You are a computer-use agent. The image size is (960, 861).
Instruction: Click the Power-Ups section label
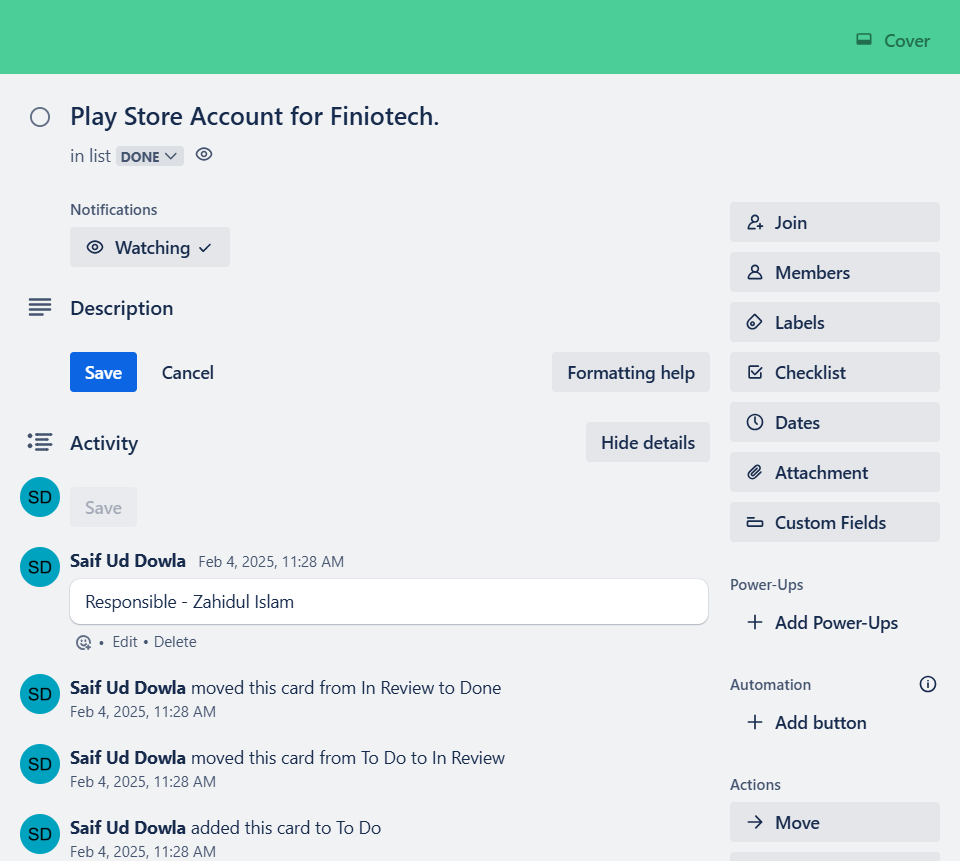(766, 585)
